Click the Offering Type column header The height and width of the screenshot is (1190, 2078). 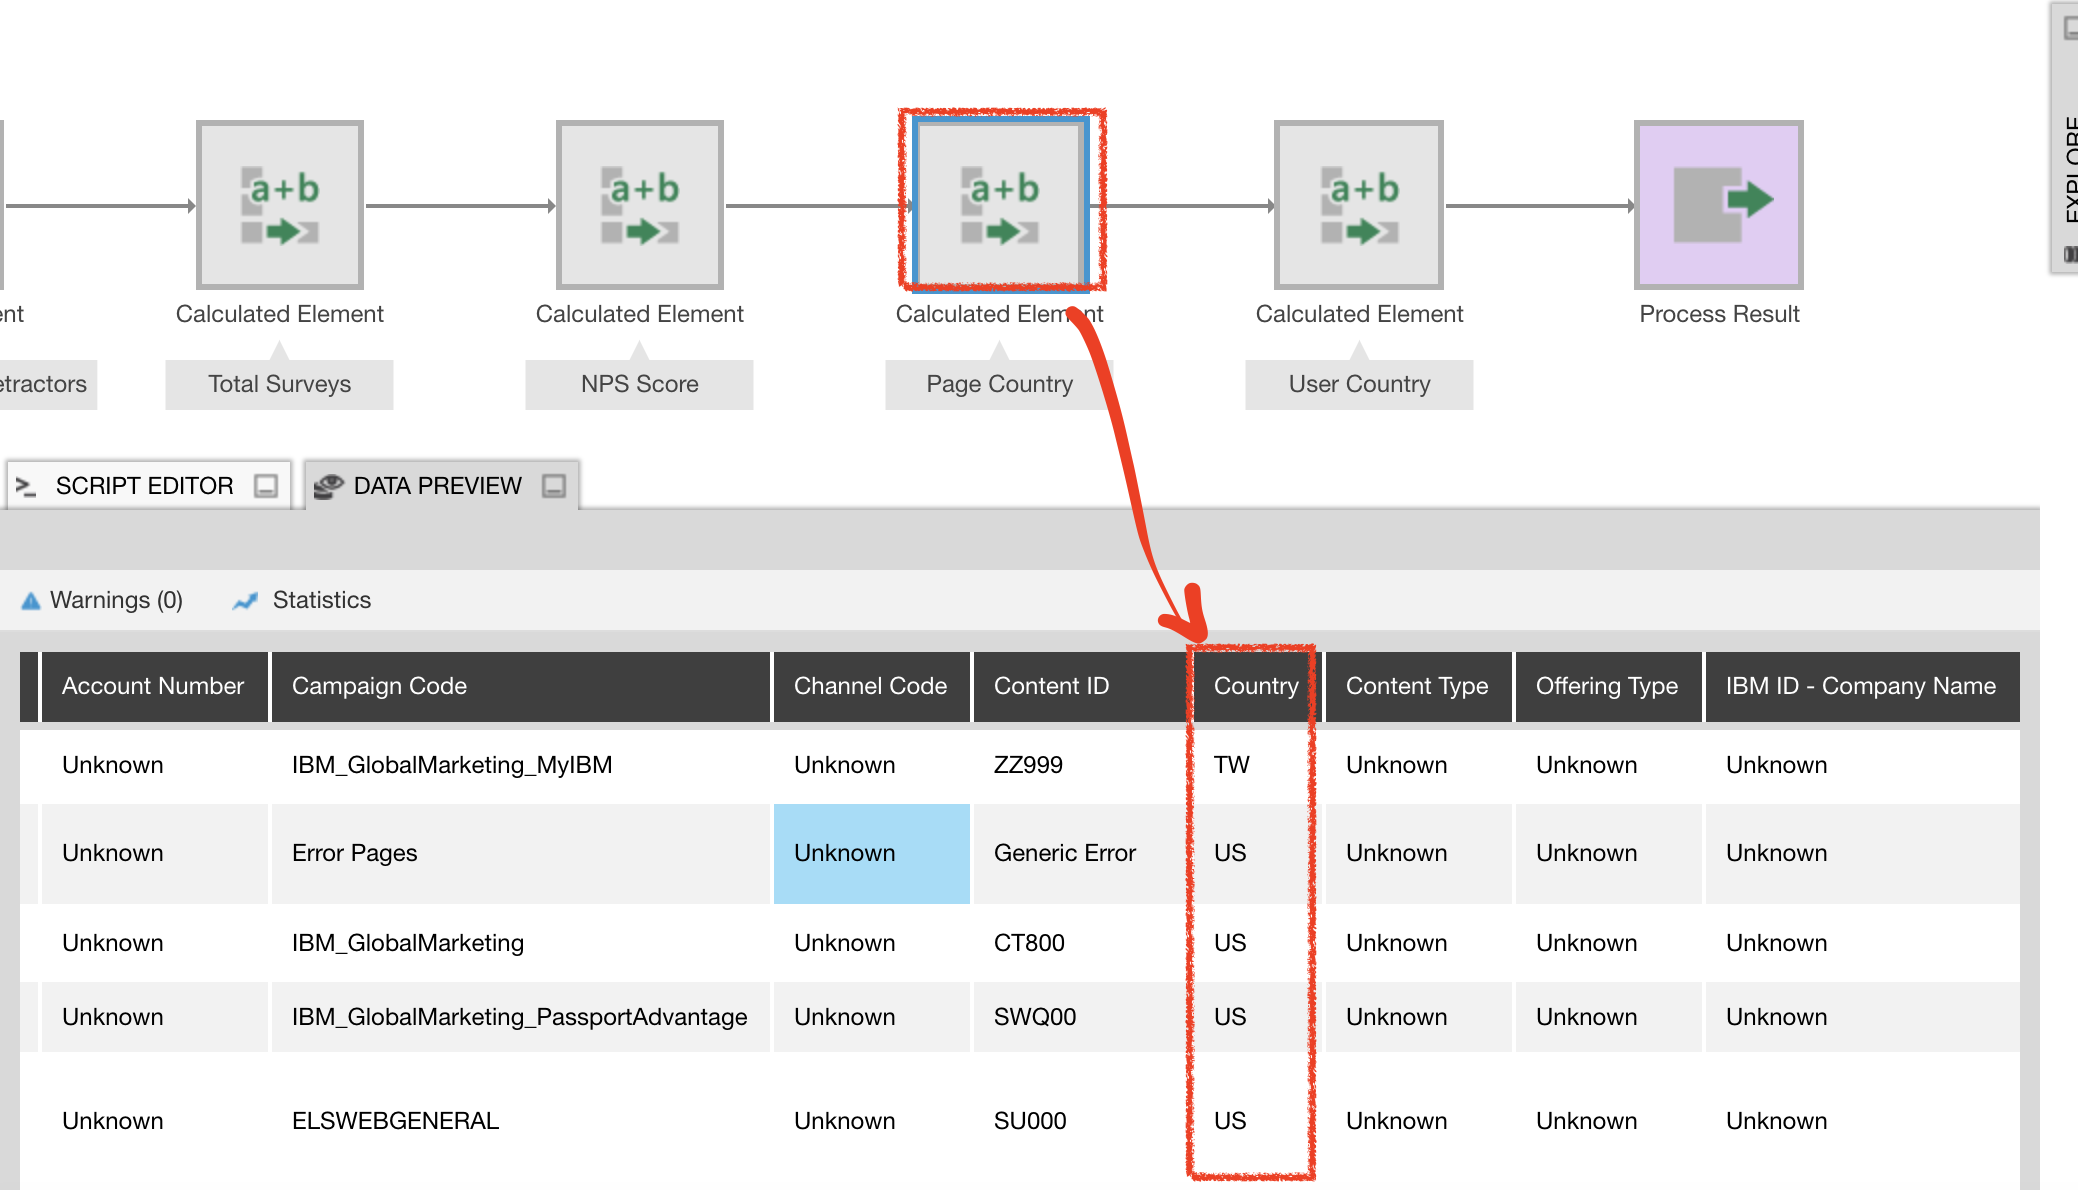[x=1608, y=686]
